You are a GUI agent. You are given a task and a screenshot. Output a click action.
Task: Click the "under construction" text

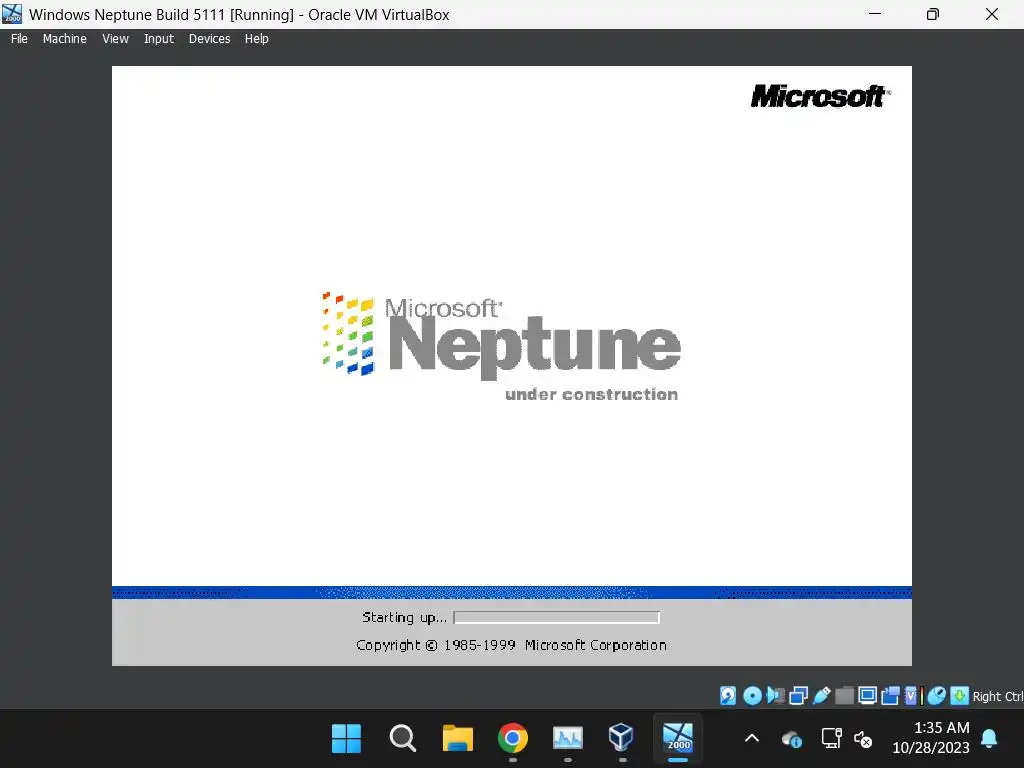[x=592, y=394]
